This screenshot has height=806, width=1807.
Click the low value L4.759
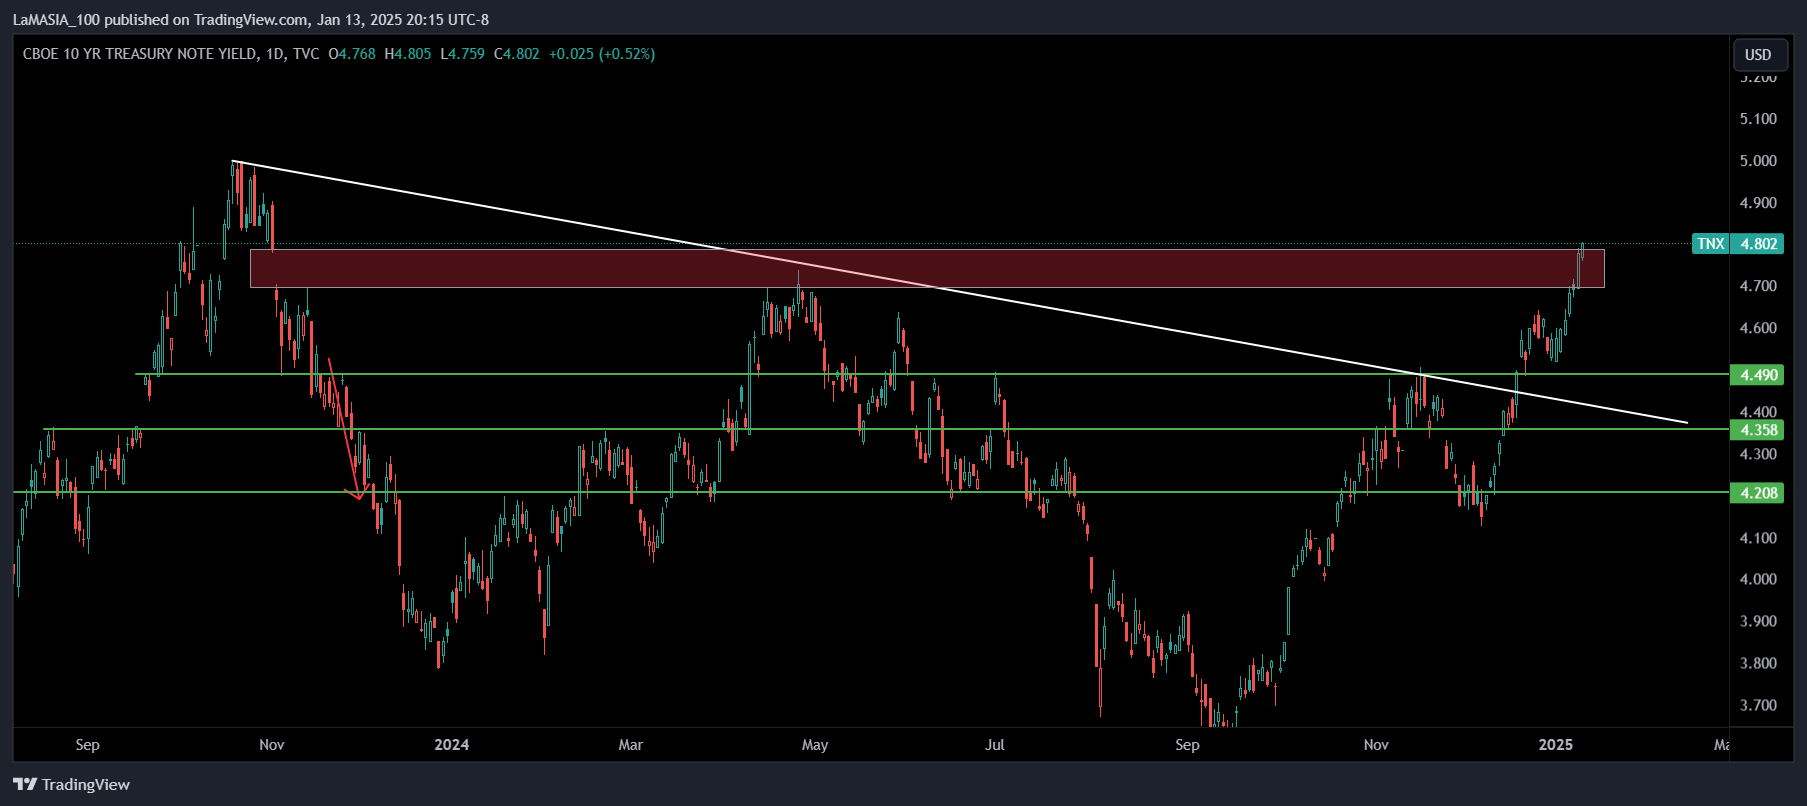pos(463,54)
